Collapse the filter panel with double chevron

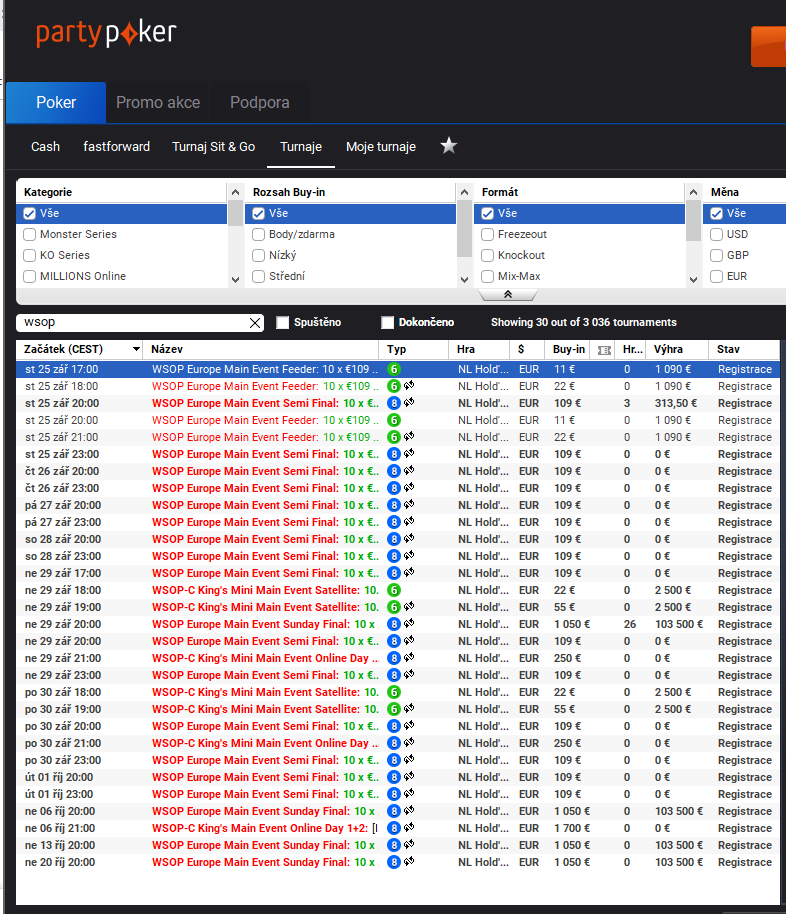click(x=508, y=294)
